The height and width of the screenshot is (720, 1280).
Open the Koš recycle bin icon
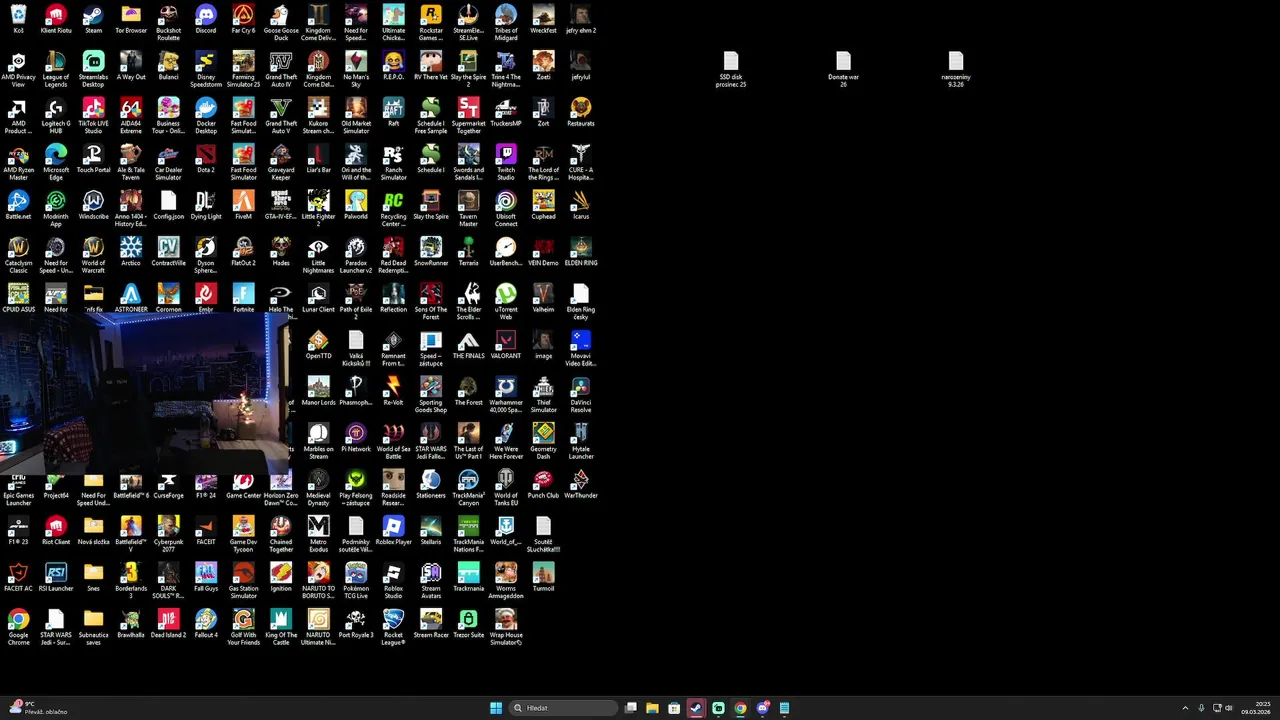(18, 19)
